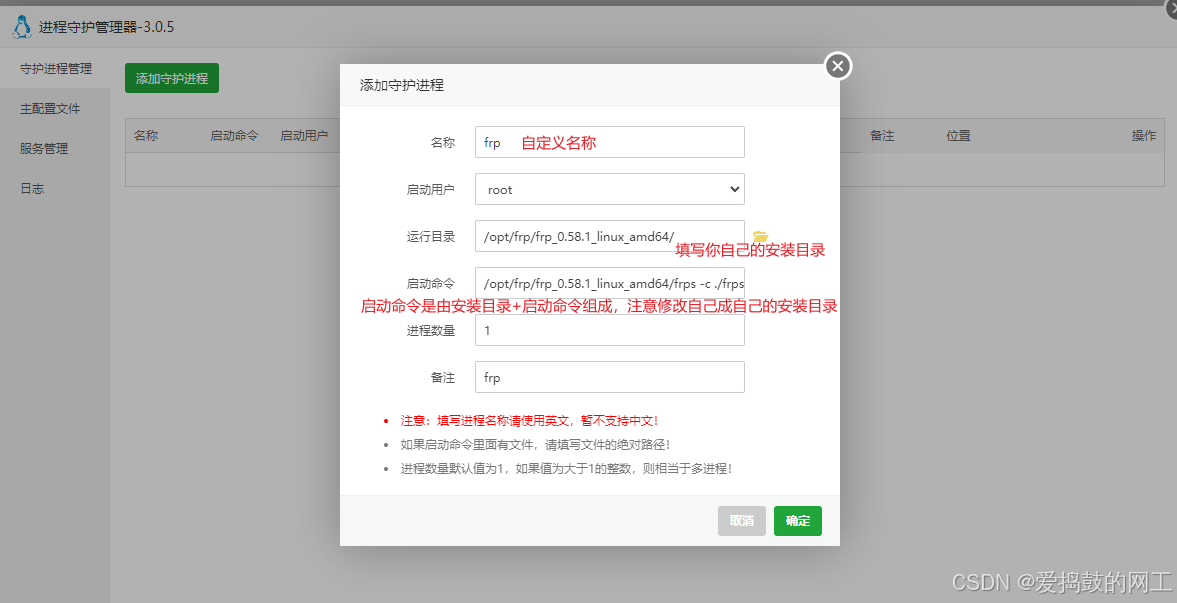Cancel the dialog with 取消 button
This screenshot has height=603, width=1177.
tap(742, 521)
